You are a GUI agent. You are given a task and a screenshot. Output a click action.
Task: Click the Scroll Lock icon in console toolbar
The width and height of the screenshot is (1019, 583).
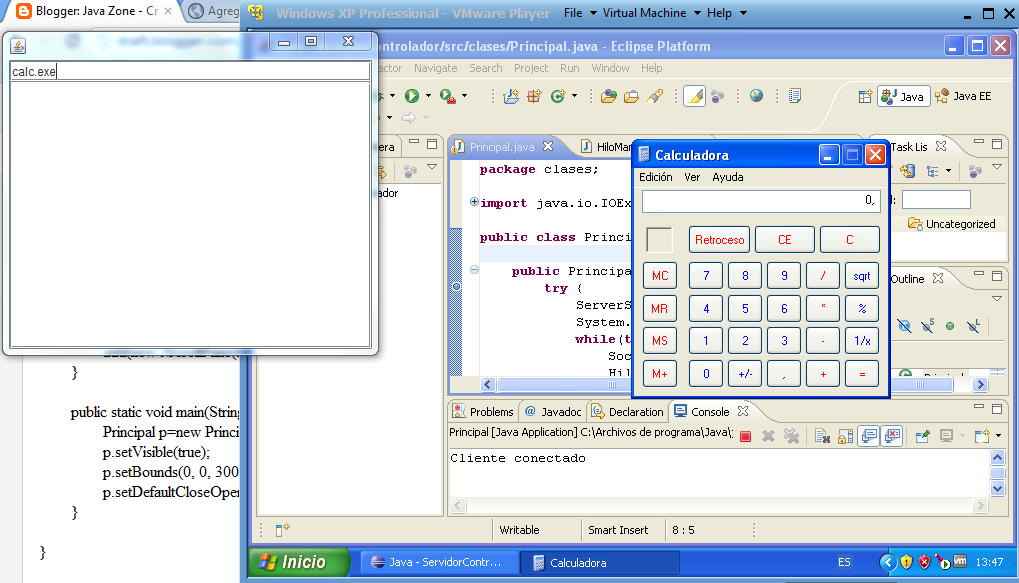pyautogui.click(x=845, y=436)
